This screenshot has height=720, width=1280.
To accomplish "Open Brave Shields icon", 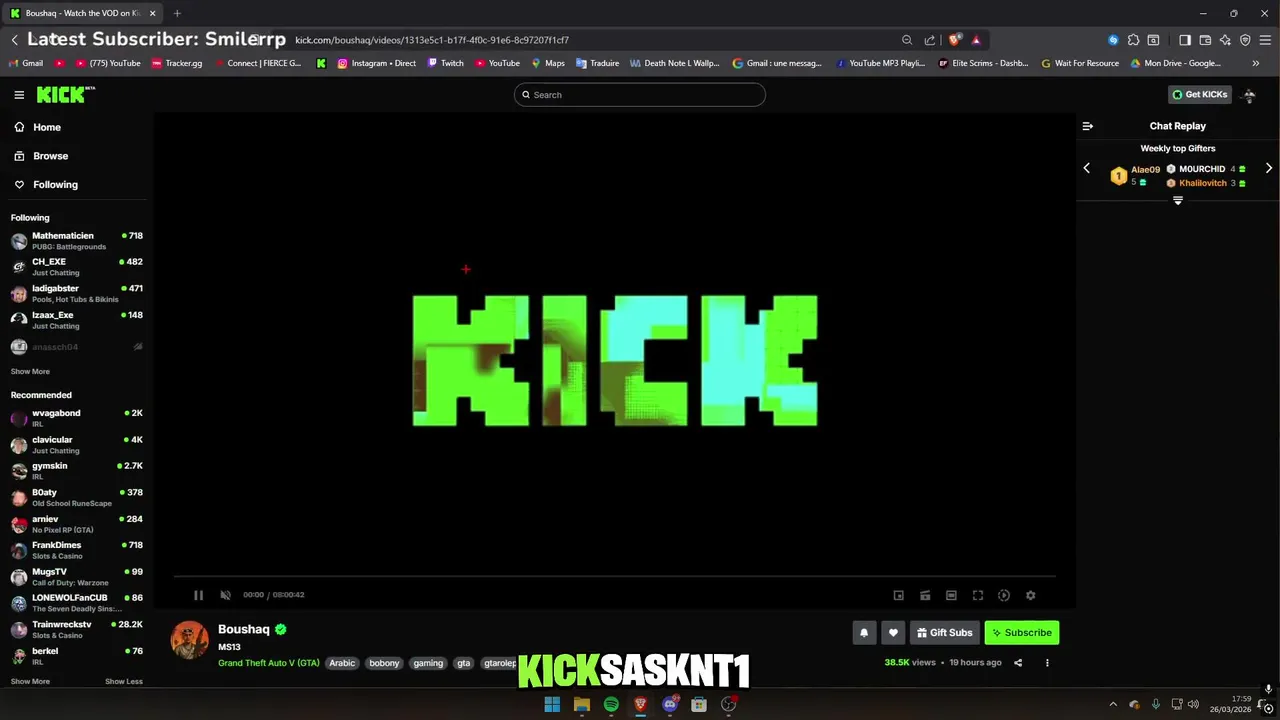I will [955, 40].
